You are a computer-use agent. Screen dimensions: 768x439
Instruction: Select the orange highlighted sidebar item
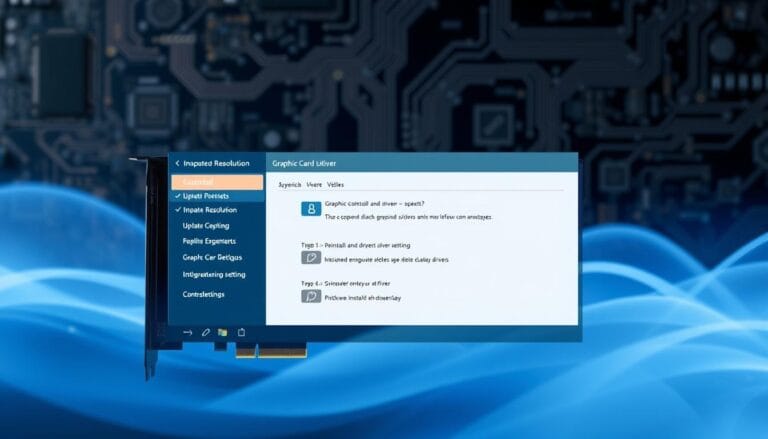click(x=217, y=182)
